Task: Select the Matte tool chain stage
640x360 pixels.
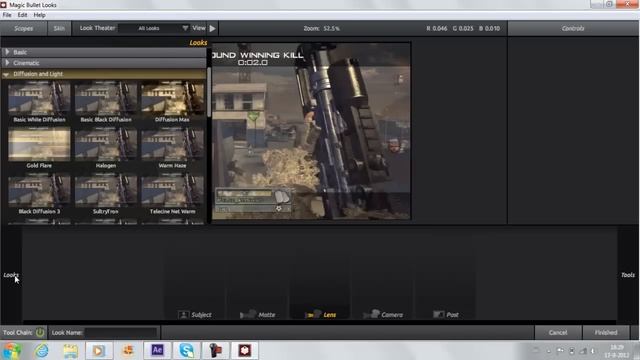Action: (258, 315)
